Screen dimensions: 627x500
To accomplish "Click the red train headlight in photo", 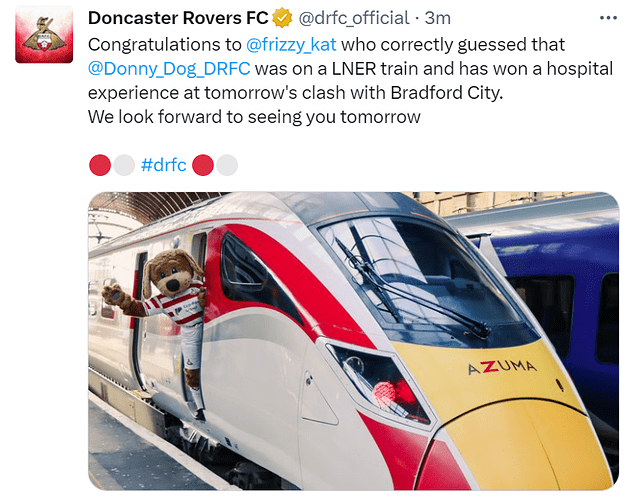I will click(386, 393).
